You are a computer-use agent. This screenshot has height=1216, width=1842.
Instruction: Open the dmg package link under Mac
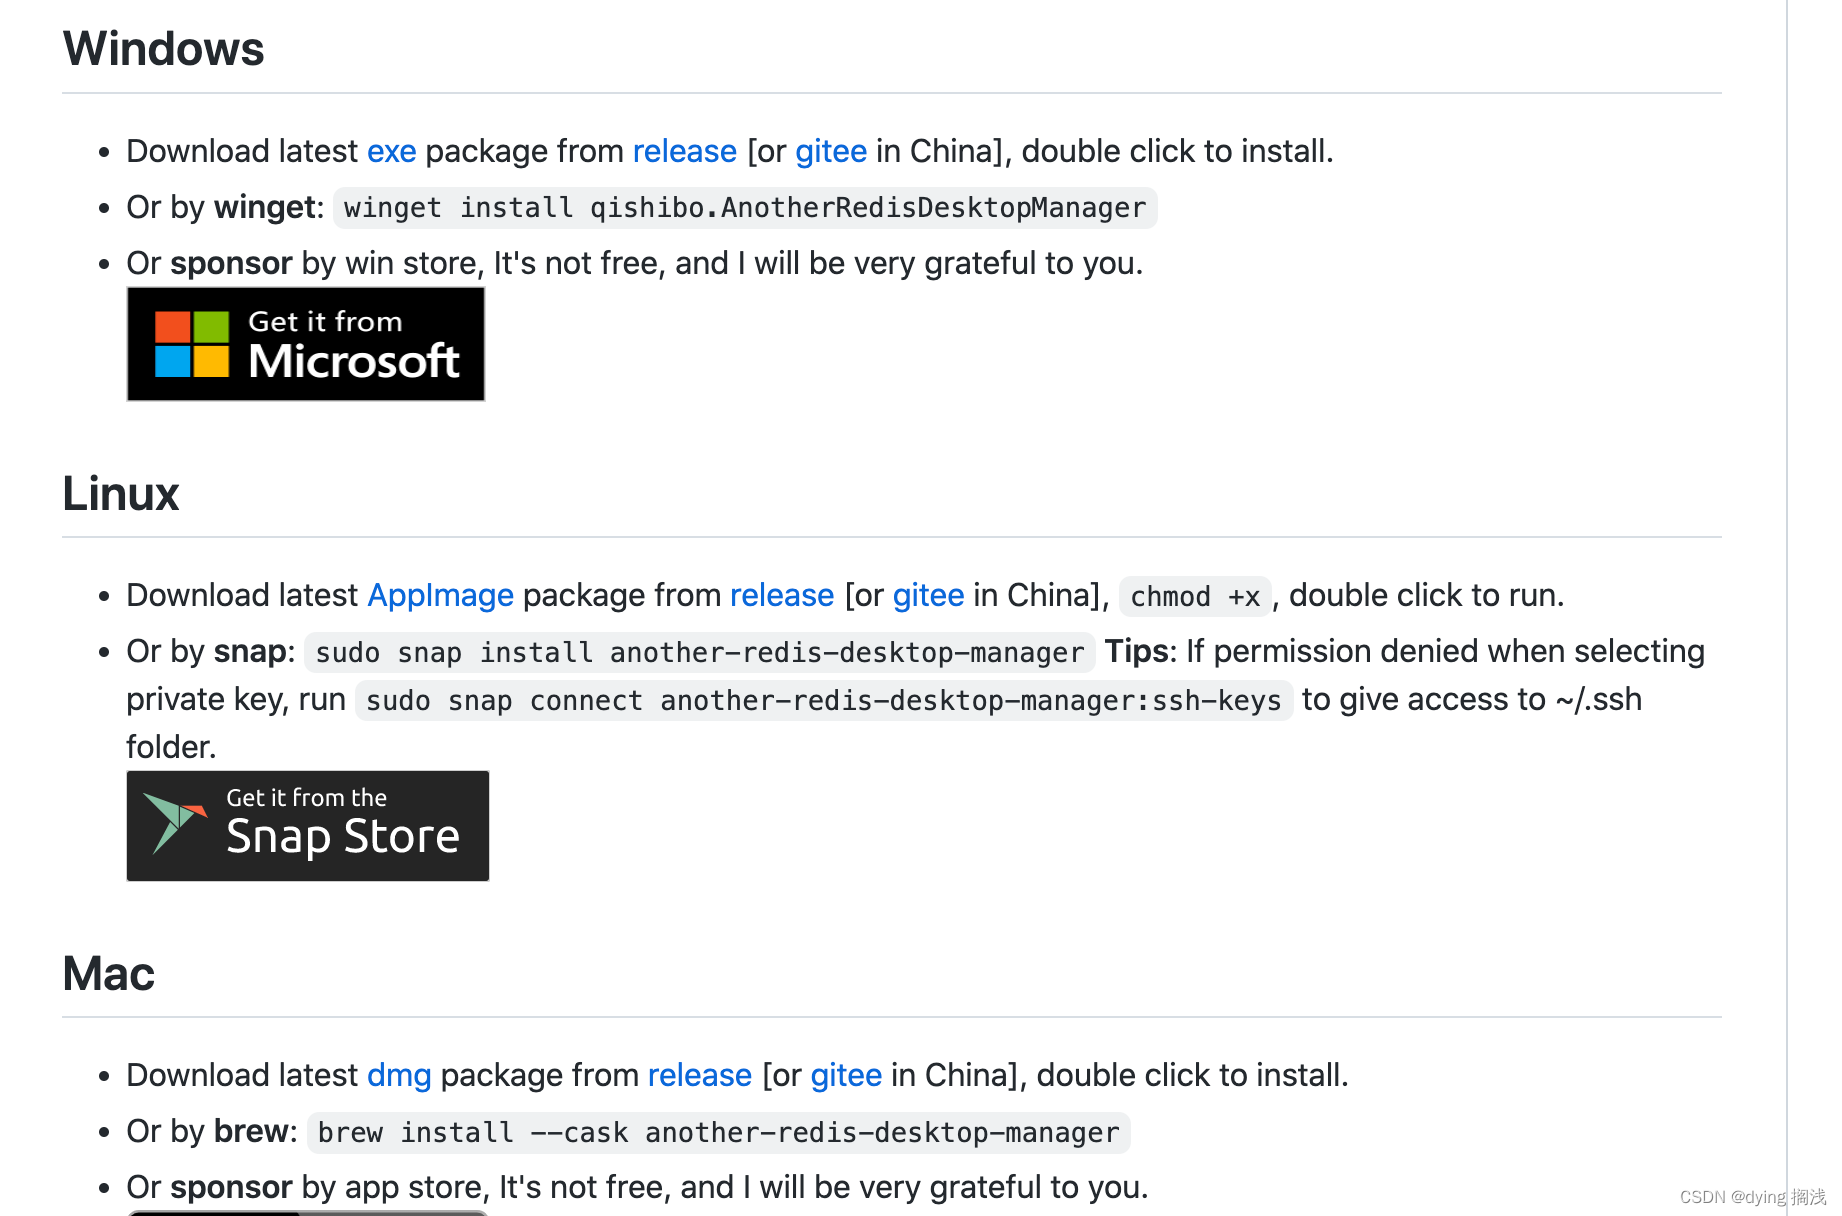pos(399,1076)
